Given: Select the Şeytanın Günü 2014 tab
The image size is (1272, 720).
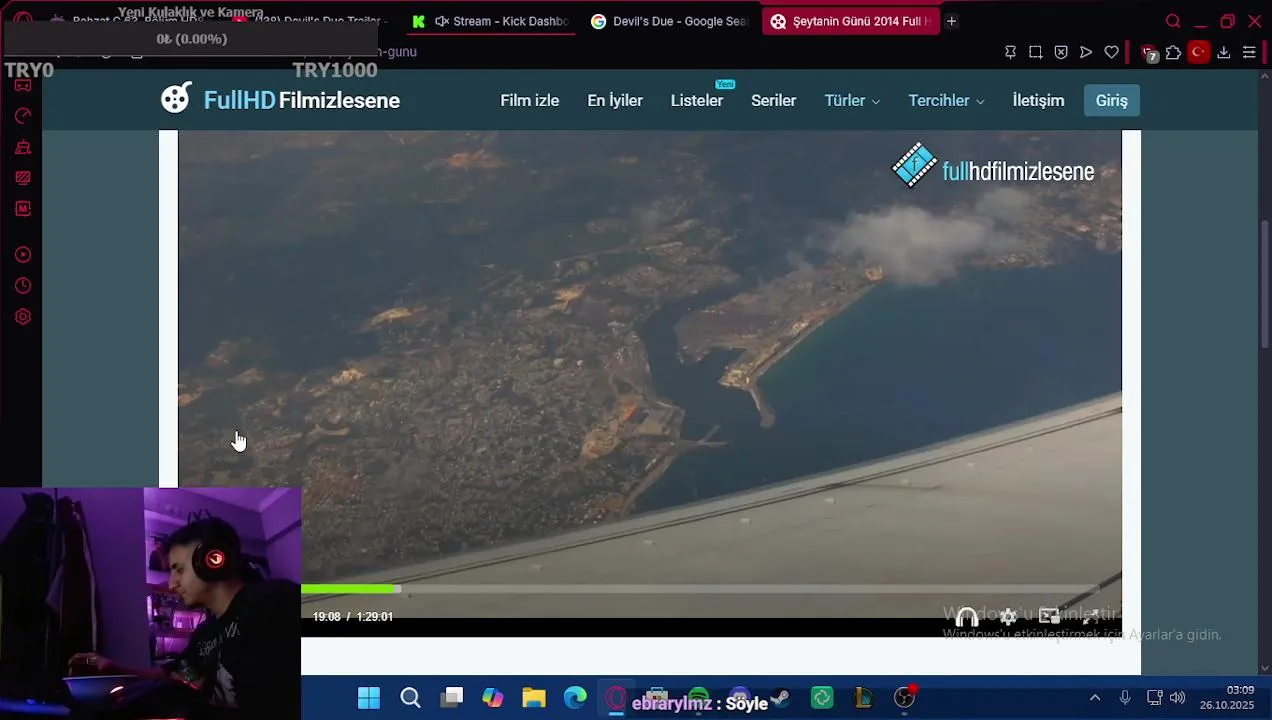Looking at the screenshot, I should [850, 21].
